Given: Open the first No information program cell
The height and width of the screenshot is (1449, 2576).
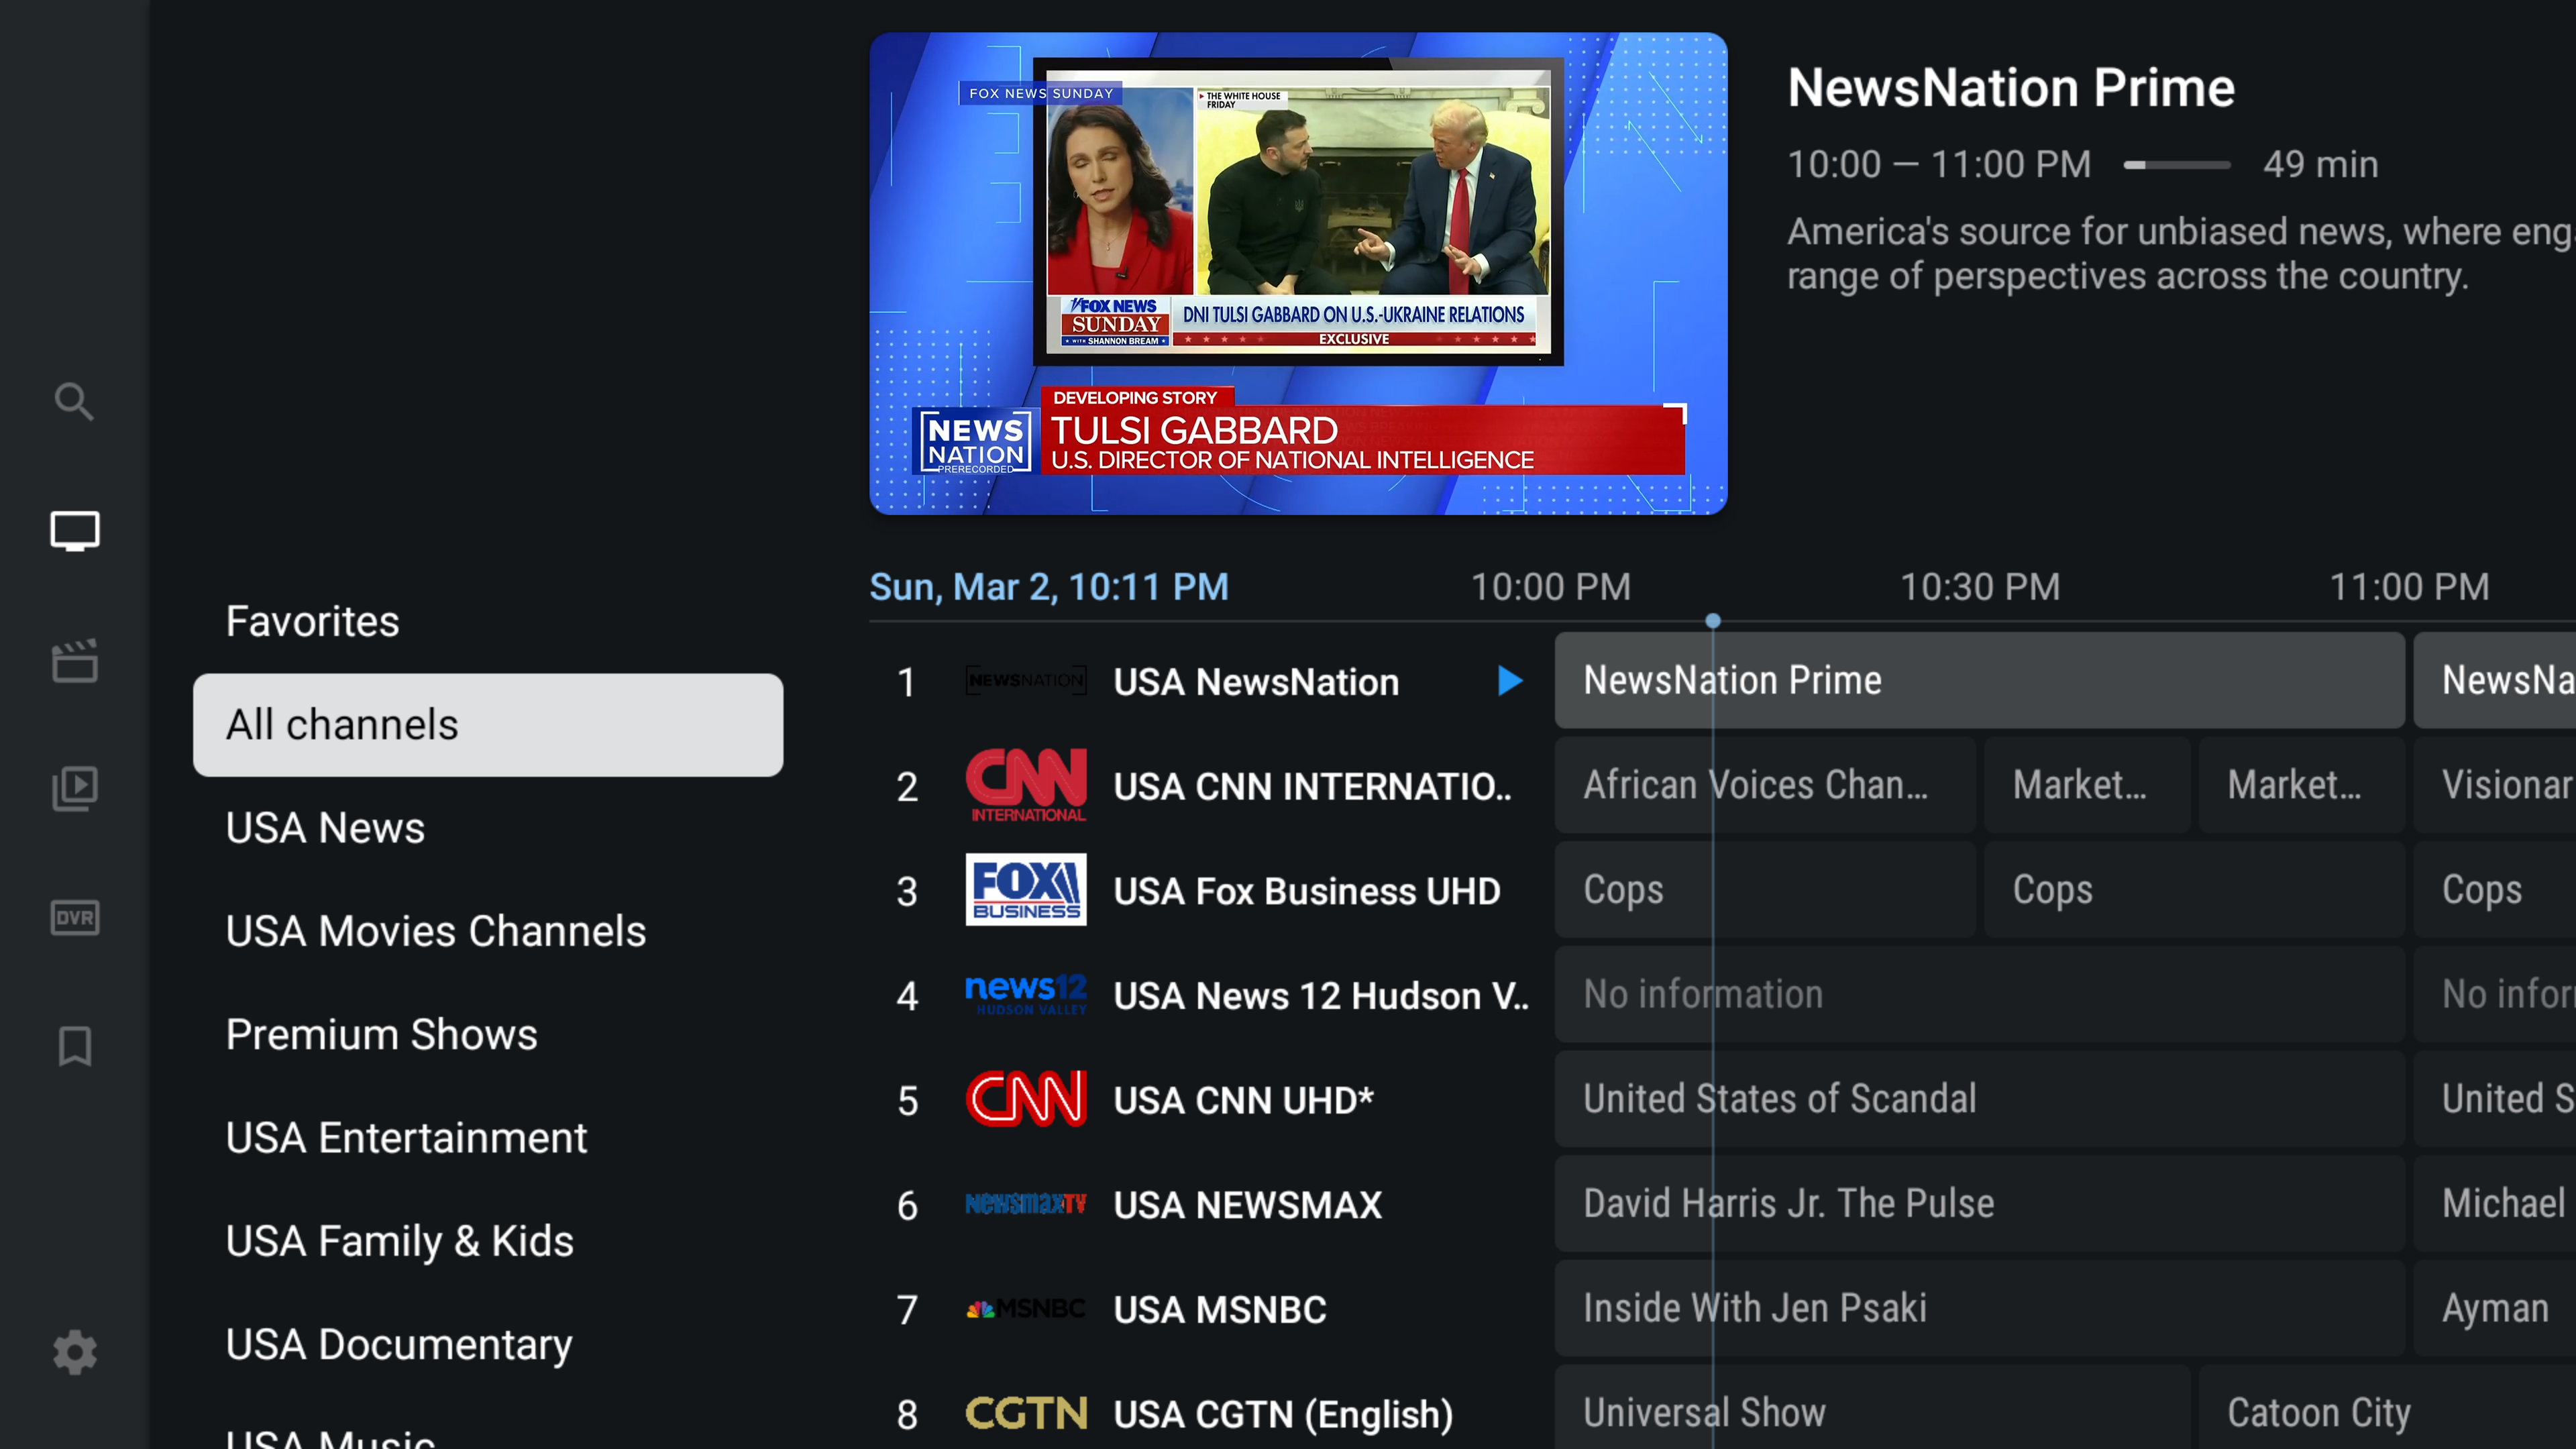Looking at the screenshot, I should coord(1979,994).
